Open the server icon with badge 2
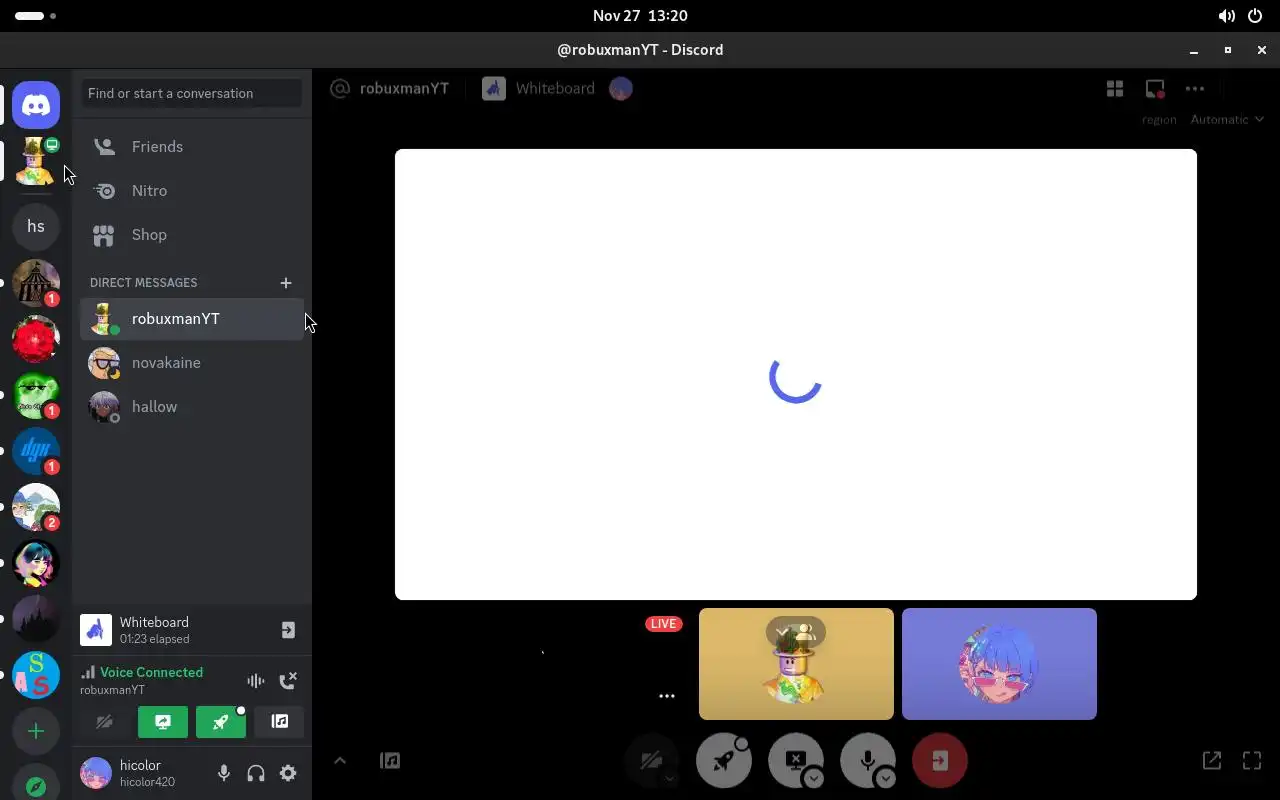Viewport: 1280px width, 800px height. (x=36, y=507)
